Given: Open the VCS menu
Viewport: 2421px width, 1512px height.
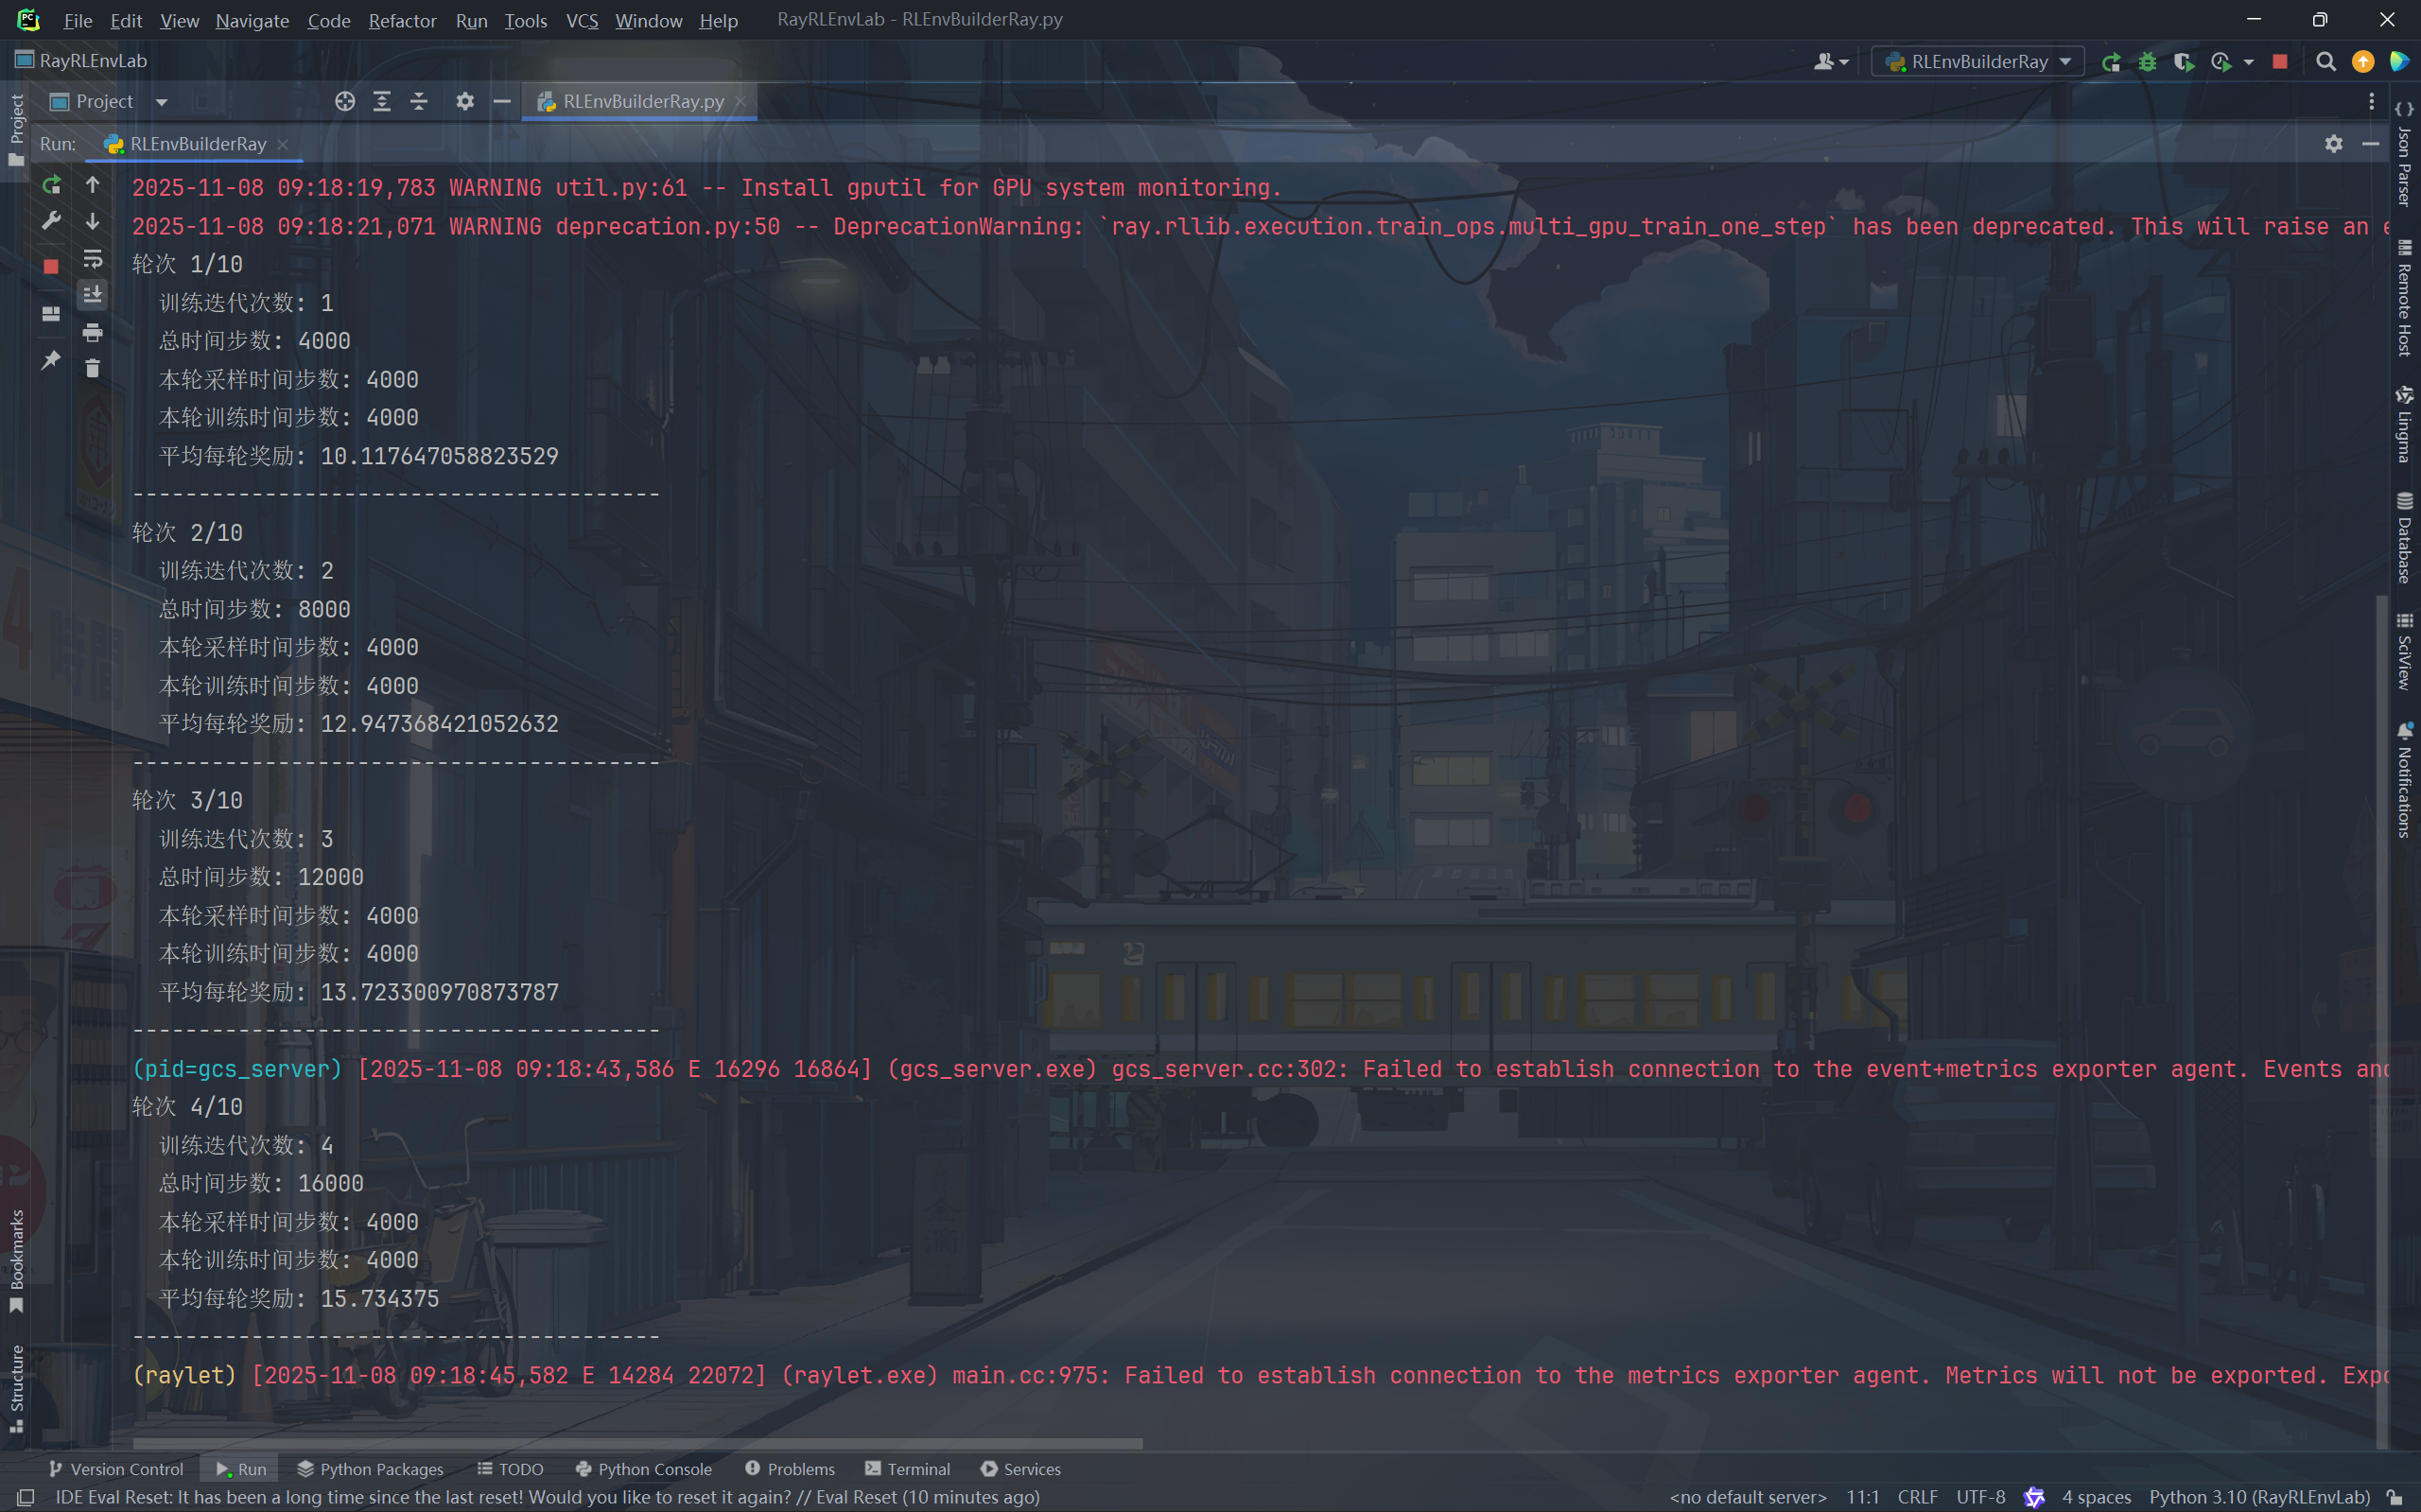Looking at the screenshot, I should pos(582,20).
